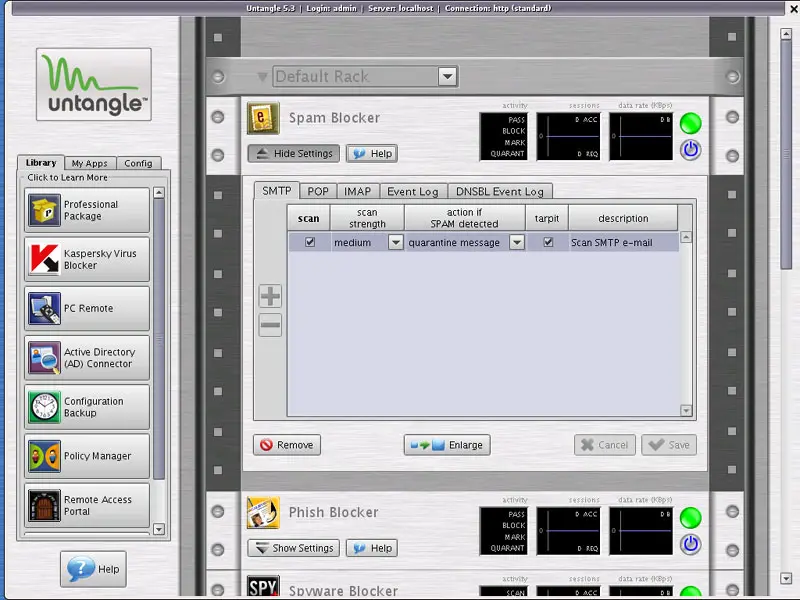Click the settings table scroll-up arrow
This screenshot has width=800, height=600.
click(686, 237)
